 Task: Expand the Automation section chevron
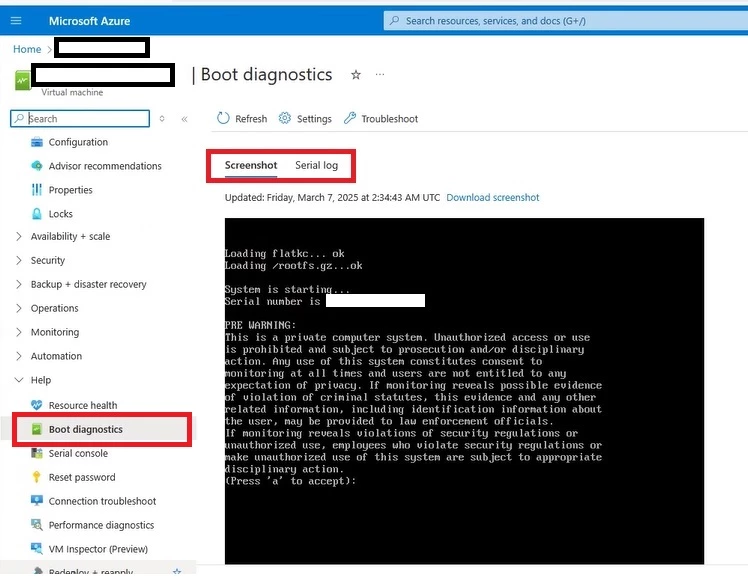click(19, 356)
